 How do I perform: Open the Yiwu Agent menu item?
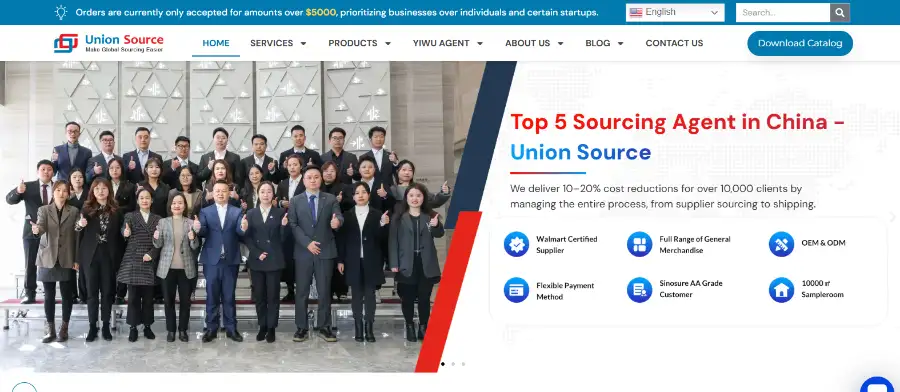[x=441, y=43]
